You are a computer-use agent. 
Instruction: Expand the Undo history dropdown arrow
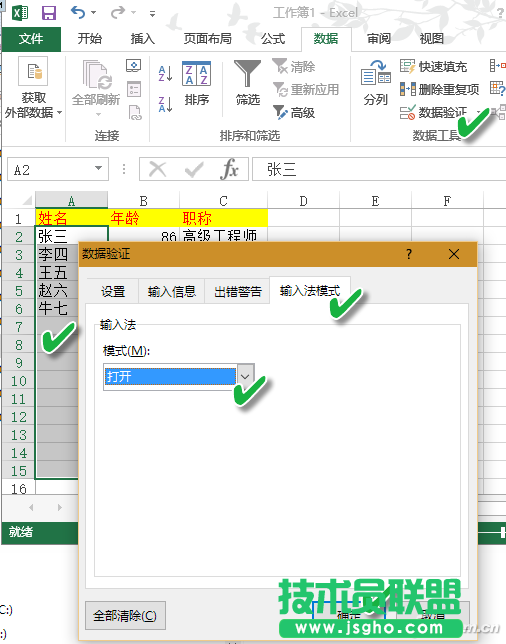pyautogui.click(x=94, y=13)
